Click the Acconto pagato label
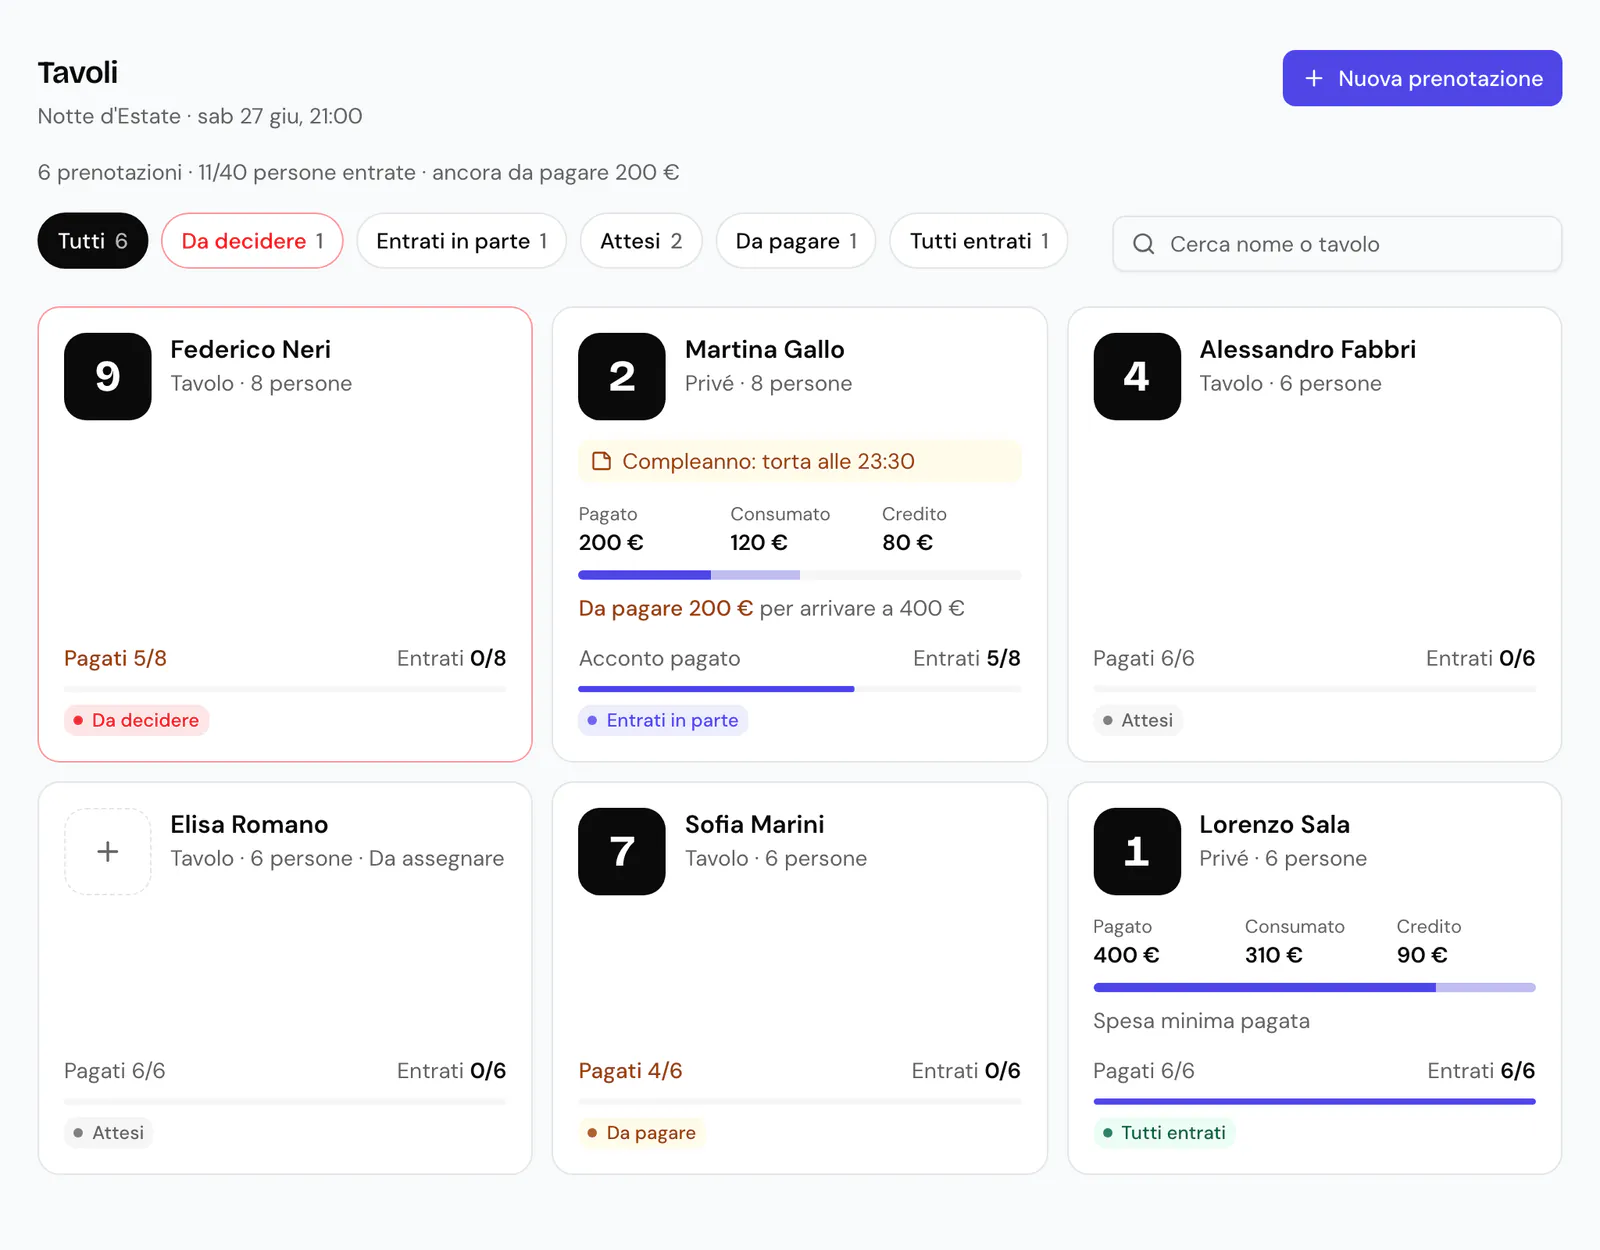Viewport: 1600px width, 1250px height. (660, 658)
